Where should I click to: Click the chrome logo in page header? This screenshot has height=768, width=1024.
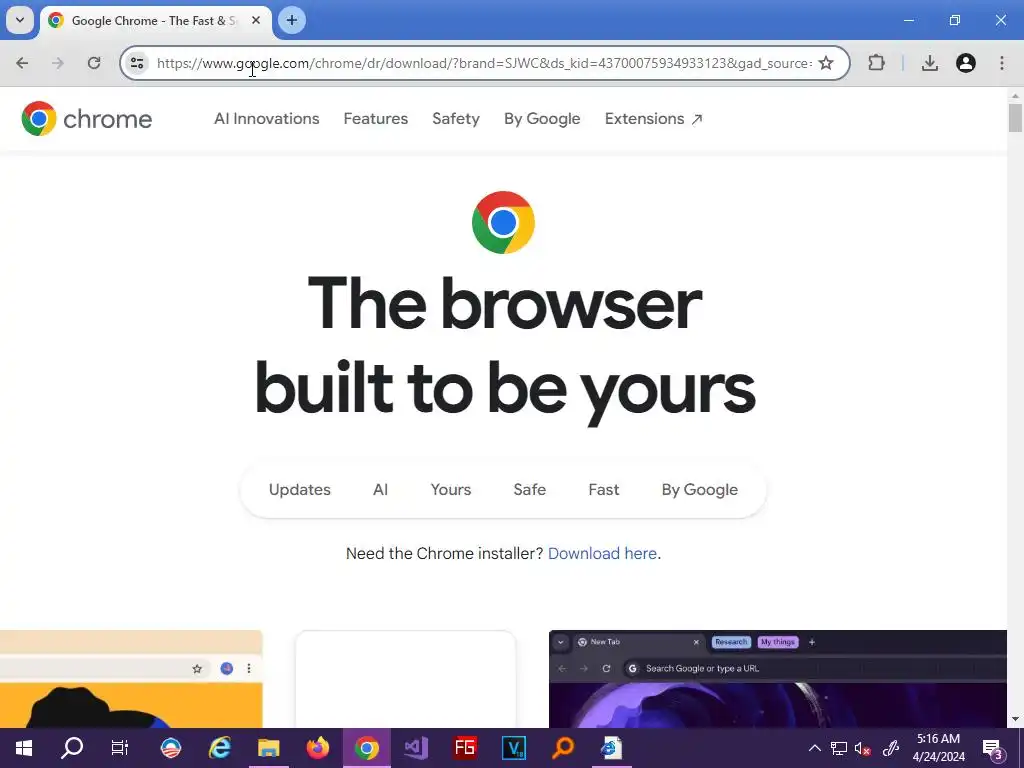[x=87, y=118]
